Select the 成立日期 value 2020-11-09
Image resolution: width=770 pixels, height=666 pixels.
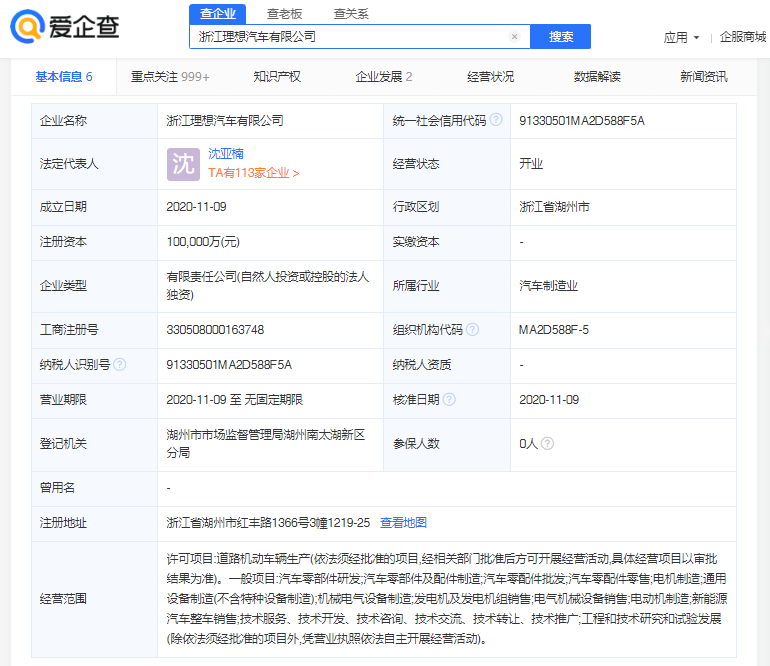(196, 207)
